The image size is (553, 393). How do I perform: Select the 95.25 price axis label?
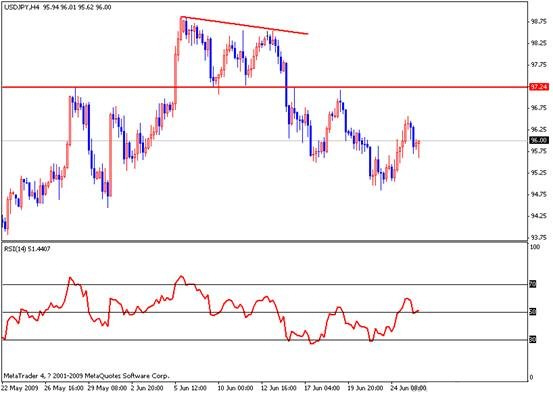point(539,173)
